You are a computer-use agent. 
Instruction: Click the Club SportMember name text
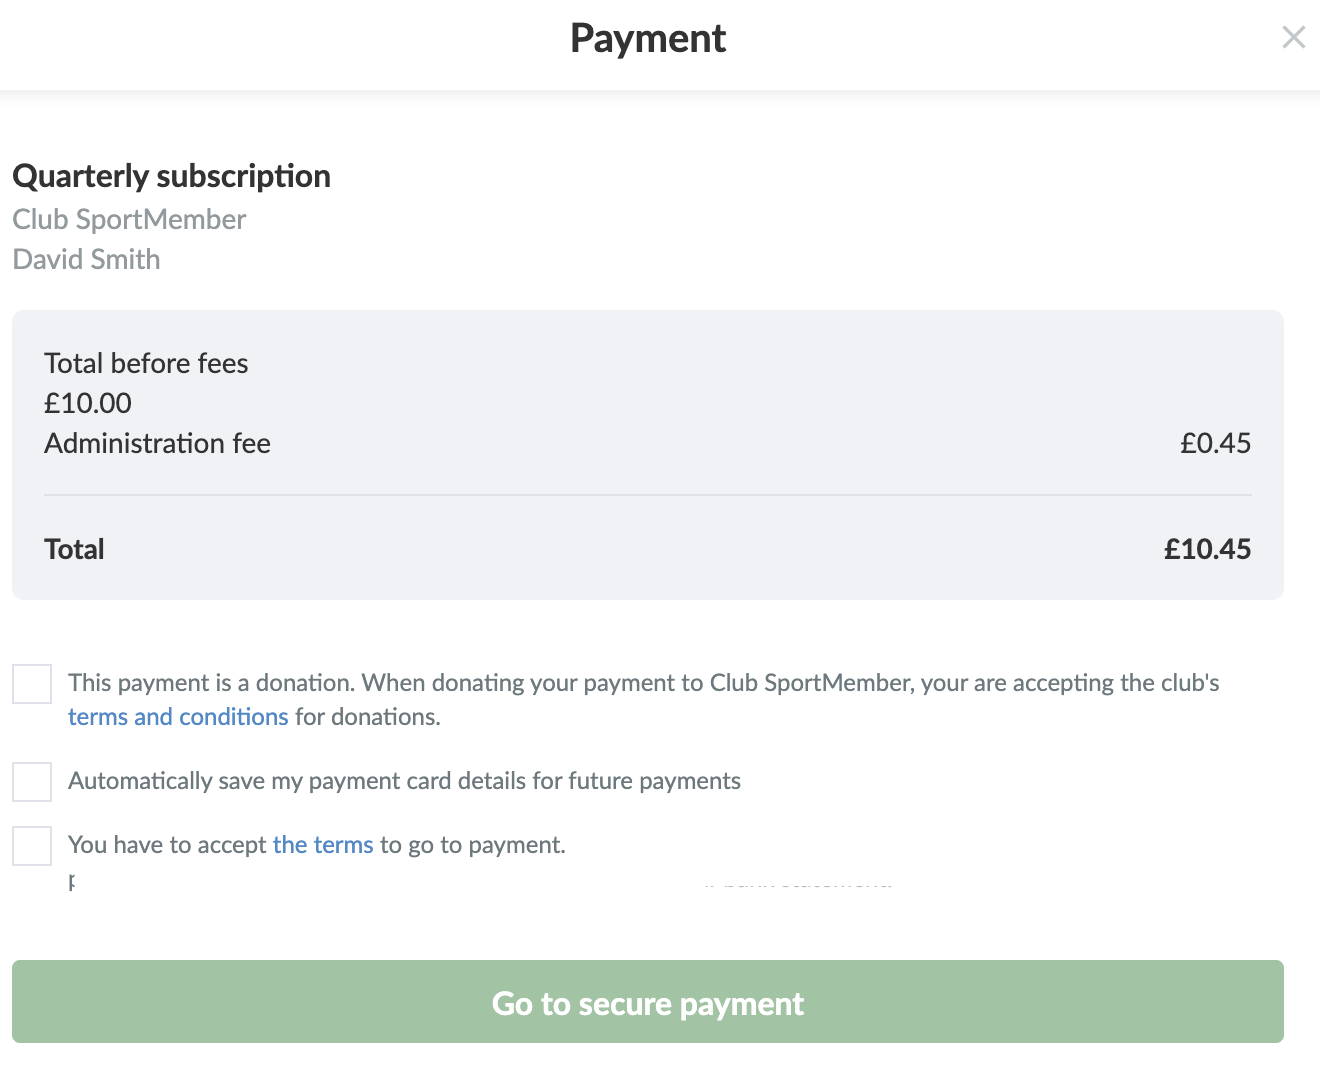[x=129, y=220]
